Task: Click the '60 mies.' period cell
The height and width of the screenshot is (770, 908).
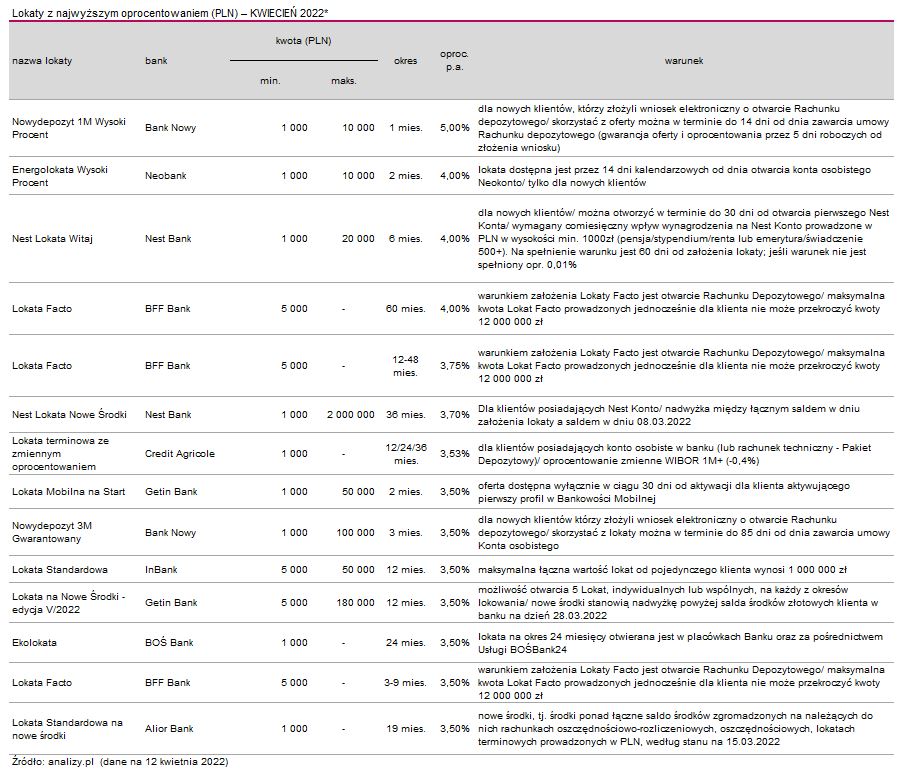Action: [405, 309]
